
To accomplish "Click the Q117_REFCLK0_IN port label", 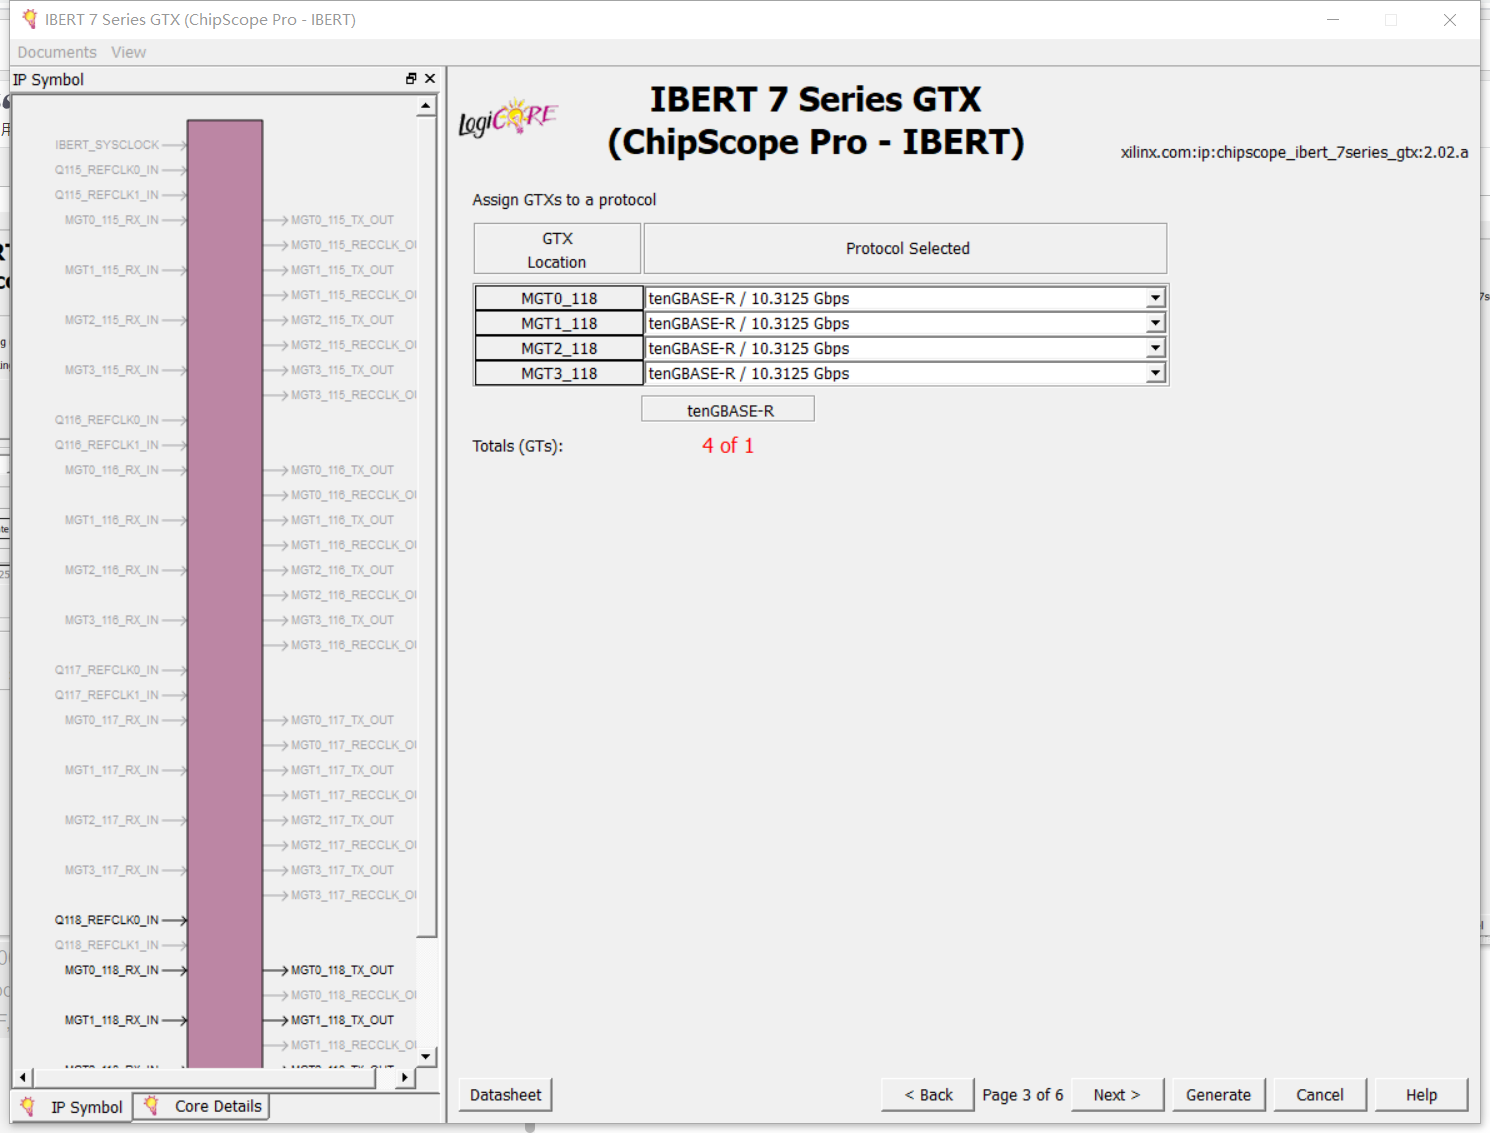I will pos(107,670).
